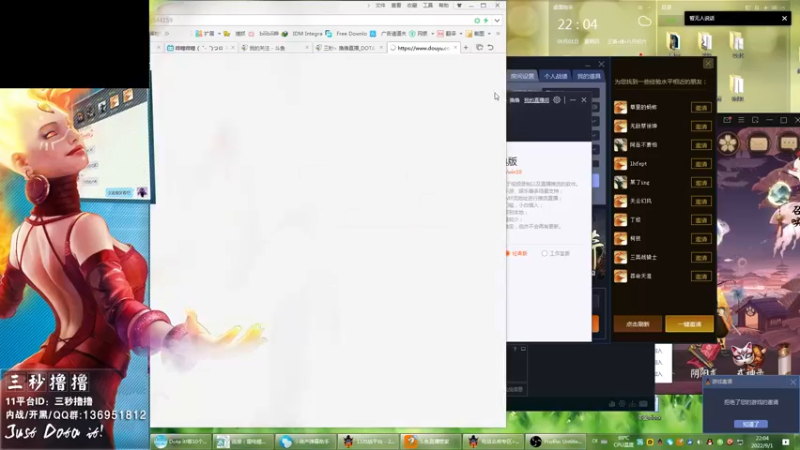Click the 点击刷新 button
This screenshot has height=450, width=800.
637,324
